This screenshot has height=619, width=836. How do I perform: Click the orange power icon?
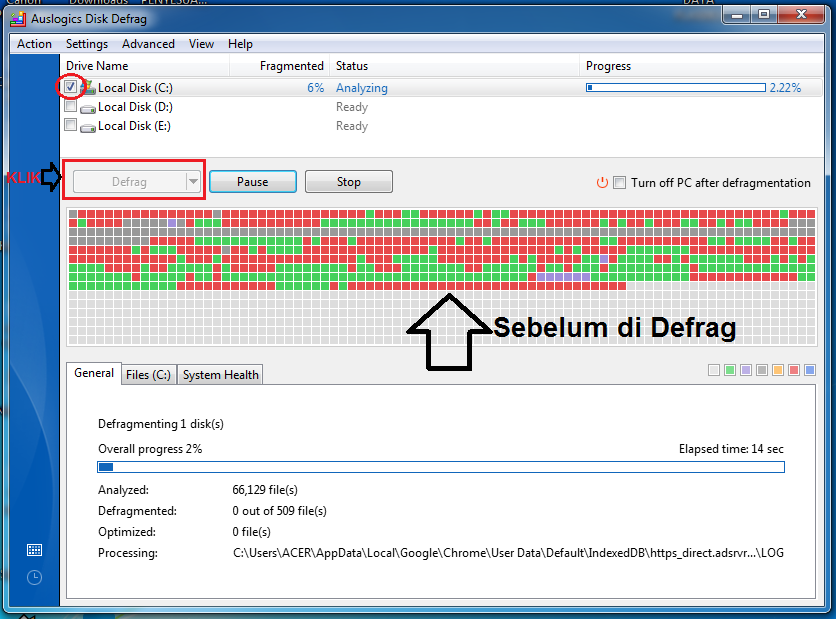[x=602, y=182]
